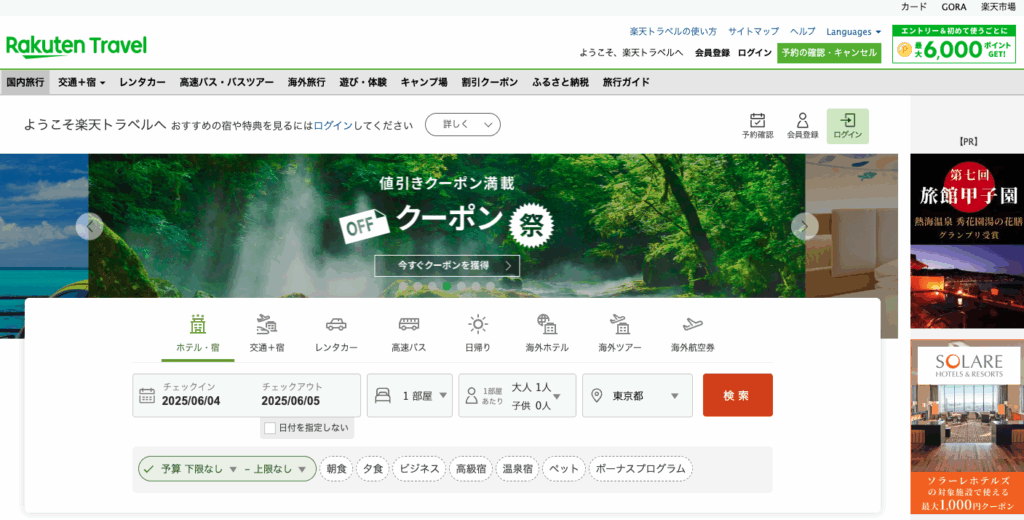
Task: Click the red 検索 search button
Action: [738, 395]
